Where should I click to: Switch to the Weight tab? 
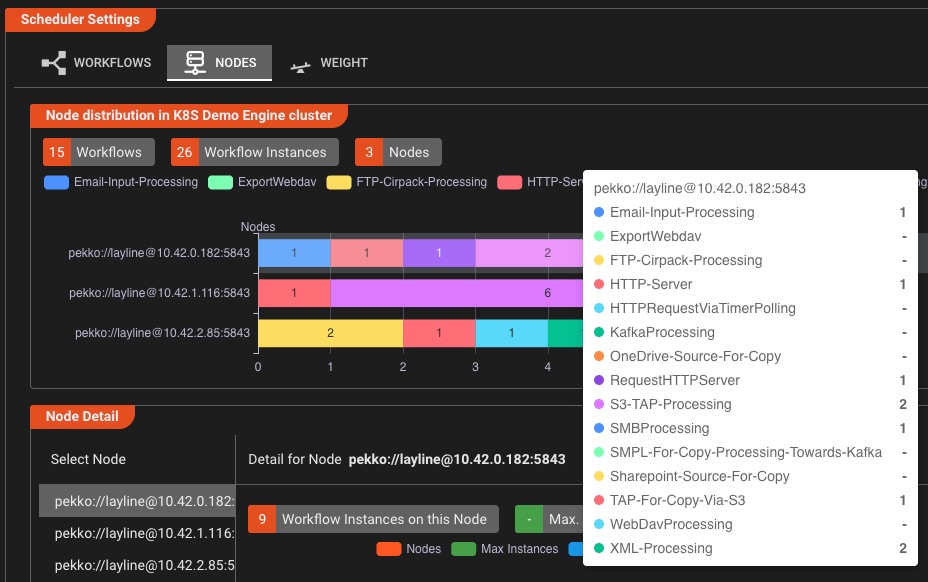click(328, 62)
